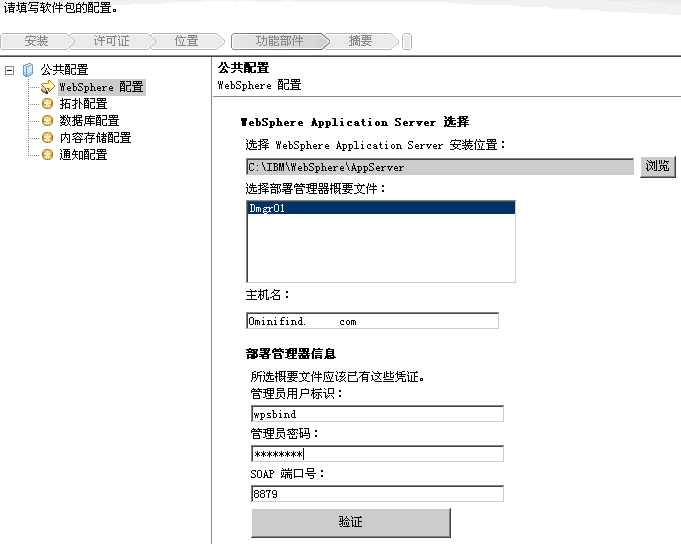Click the 验证 validate button

[x=351, y=522]
